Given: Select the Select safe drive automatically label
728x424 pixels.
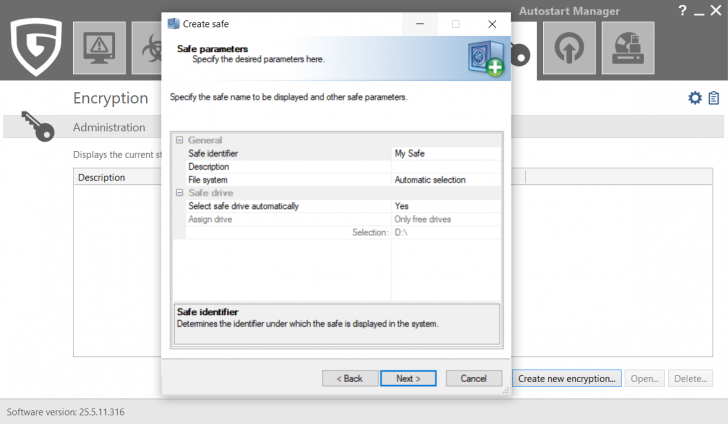Looking at the screenshot, I should pos(243,206).
